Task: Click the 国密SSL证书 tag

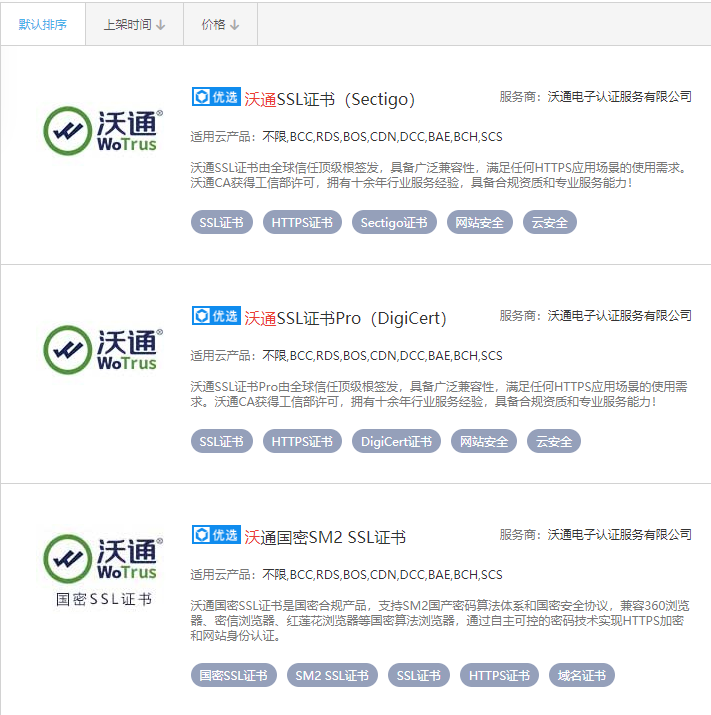Action: [233, 675]
